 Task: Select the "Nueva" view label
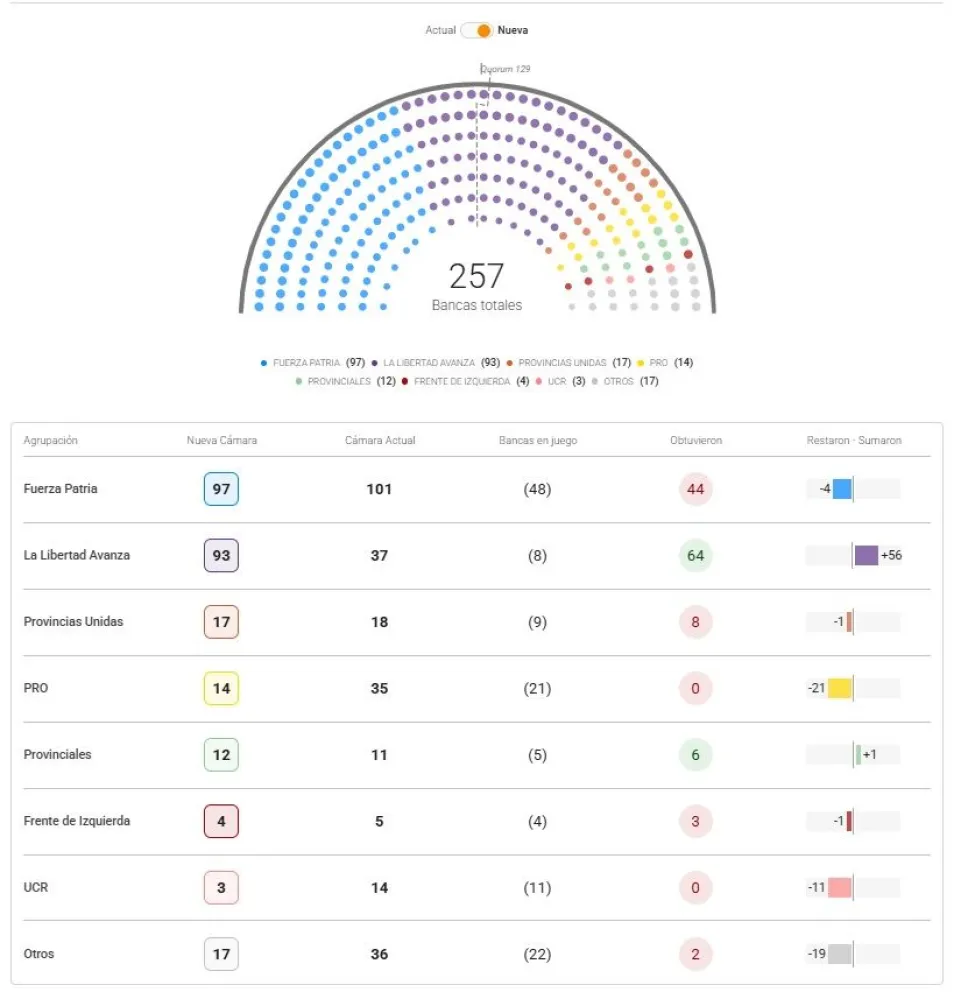(513, 30)
